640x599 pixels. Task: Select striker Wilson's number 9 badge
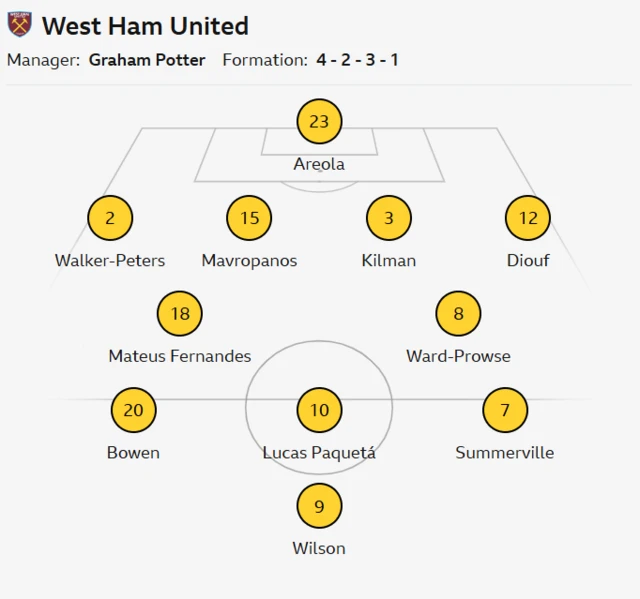[319, 506]
